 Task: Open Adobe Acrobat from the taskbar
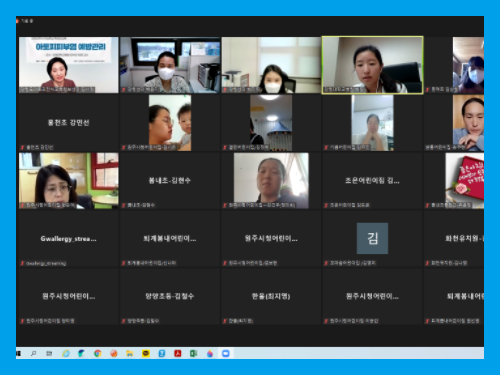click(x=178, y=353)
